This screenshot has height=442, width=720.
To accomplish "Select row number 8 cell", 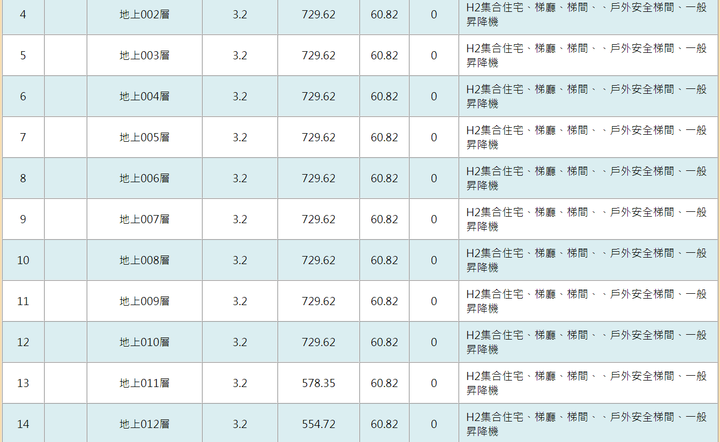I will [x=23, y=178].
